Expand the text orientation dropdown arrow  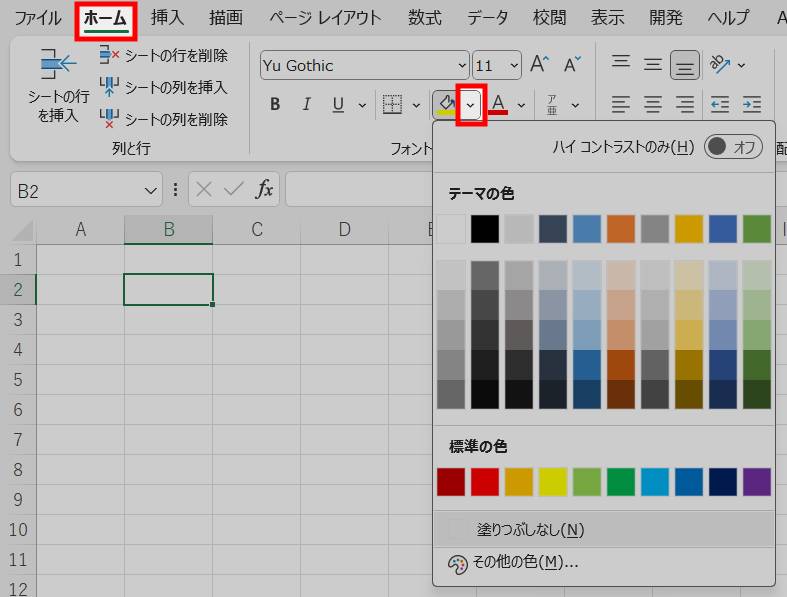(x=741, y=65)
